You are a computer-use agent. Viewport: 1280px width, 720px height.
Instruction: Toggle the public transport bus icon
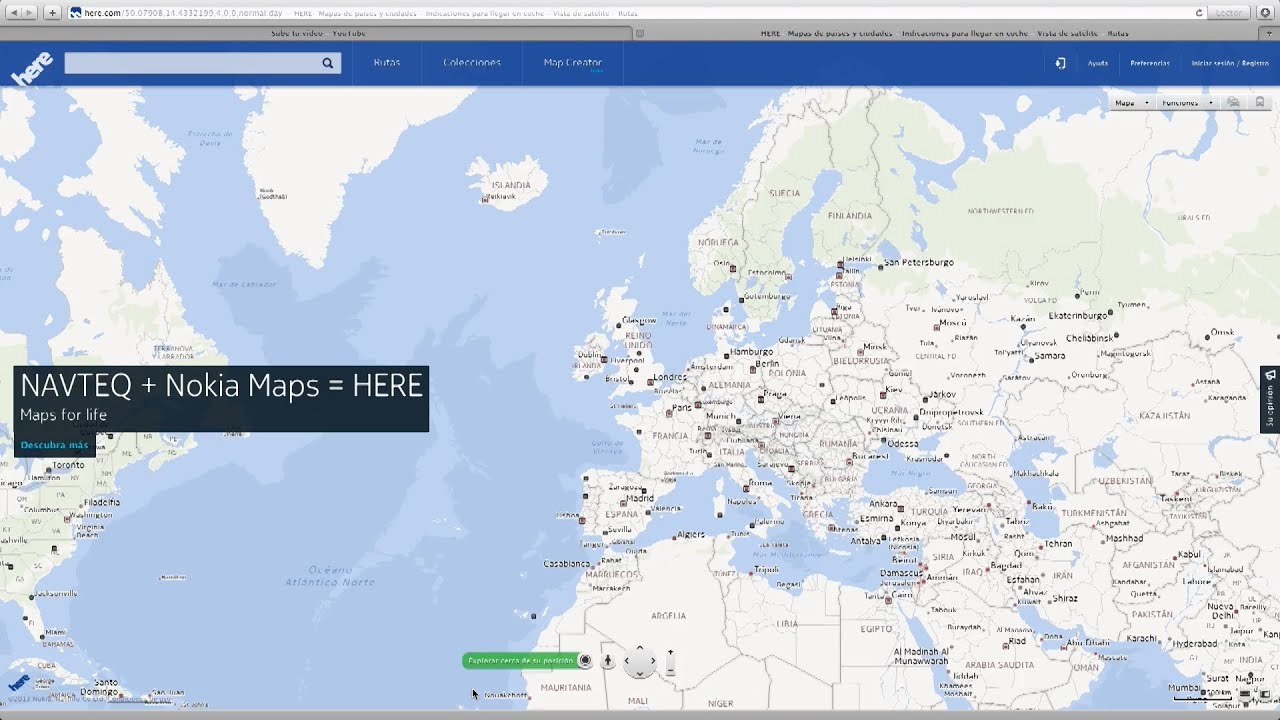click(x=1260, y=102)
